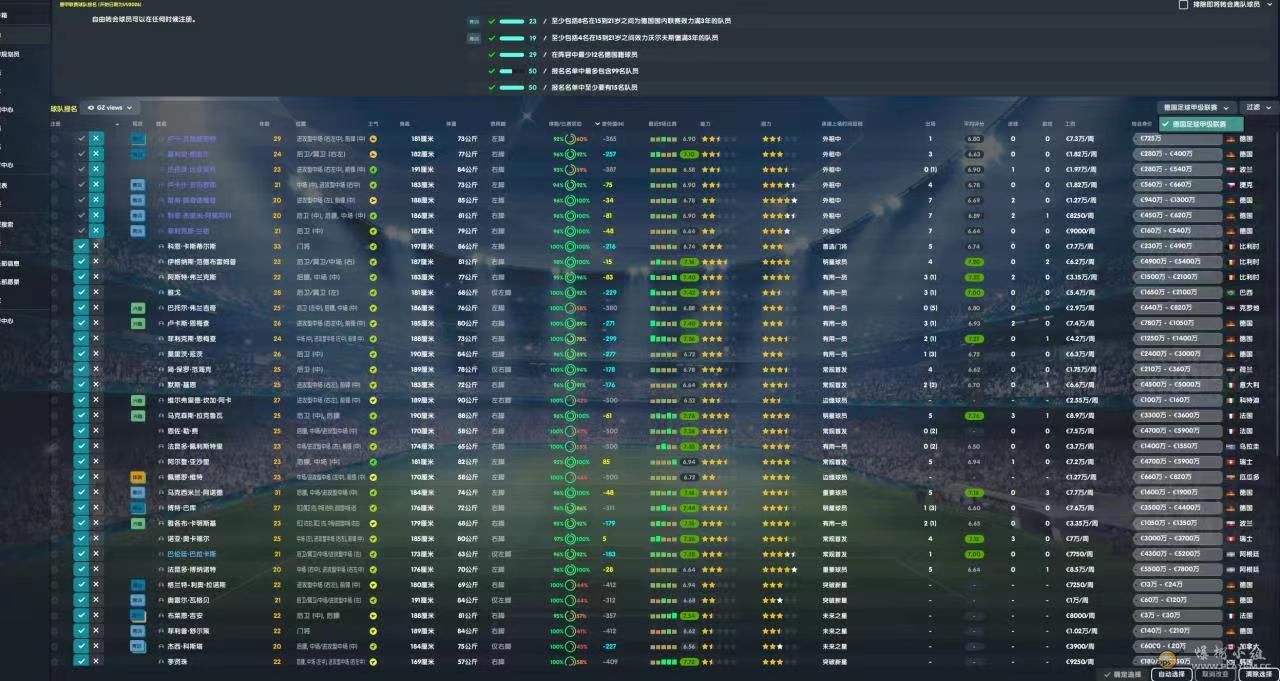Click the remove X icon for 李济珉
Viewport: 1280px width, 681px height.
[96, 662]
